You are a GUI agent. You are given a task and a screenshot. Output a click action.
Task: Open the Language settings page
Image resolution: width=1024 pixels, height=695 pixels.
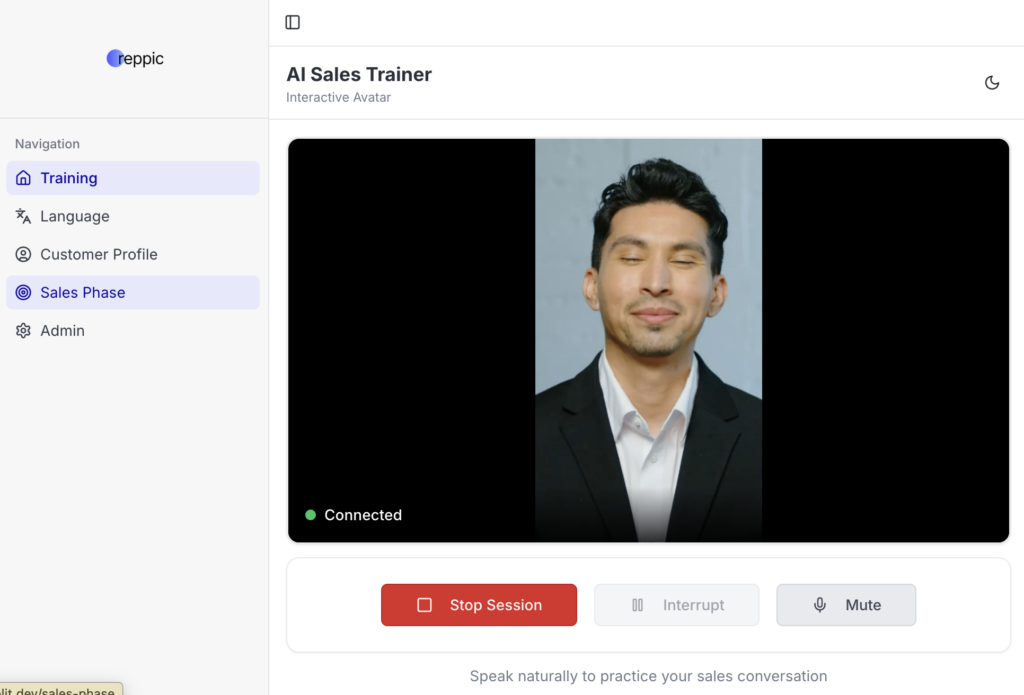coord(75,216)
